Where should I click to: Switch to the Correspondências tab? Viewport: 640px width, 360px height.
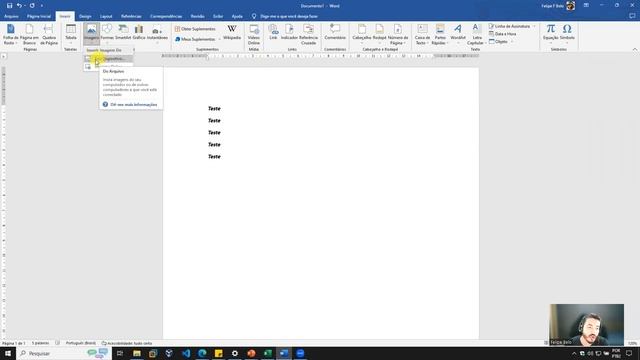tap(166, 16)
